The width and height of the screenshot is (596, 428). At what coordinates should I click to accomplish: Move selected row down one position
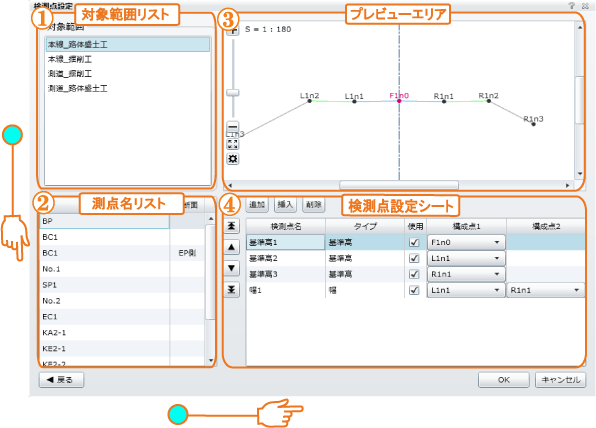(231, 268)
